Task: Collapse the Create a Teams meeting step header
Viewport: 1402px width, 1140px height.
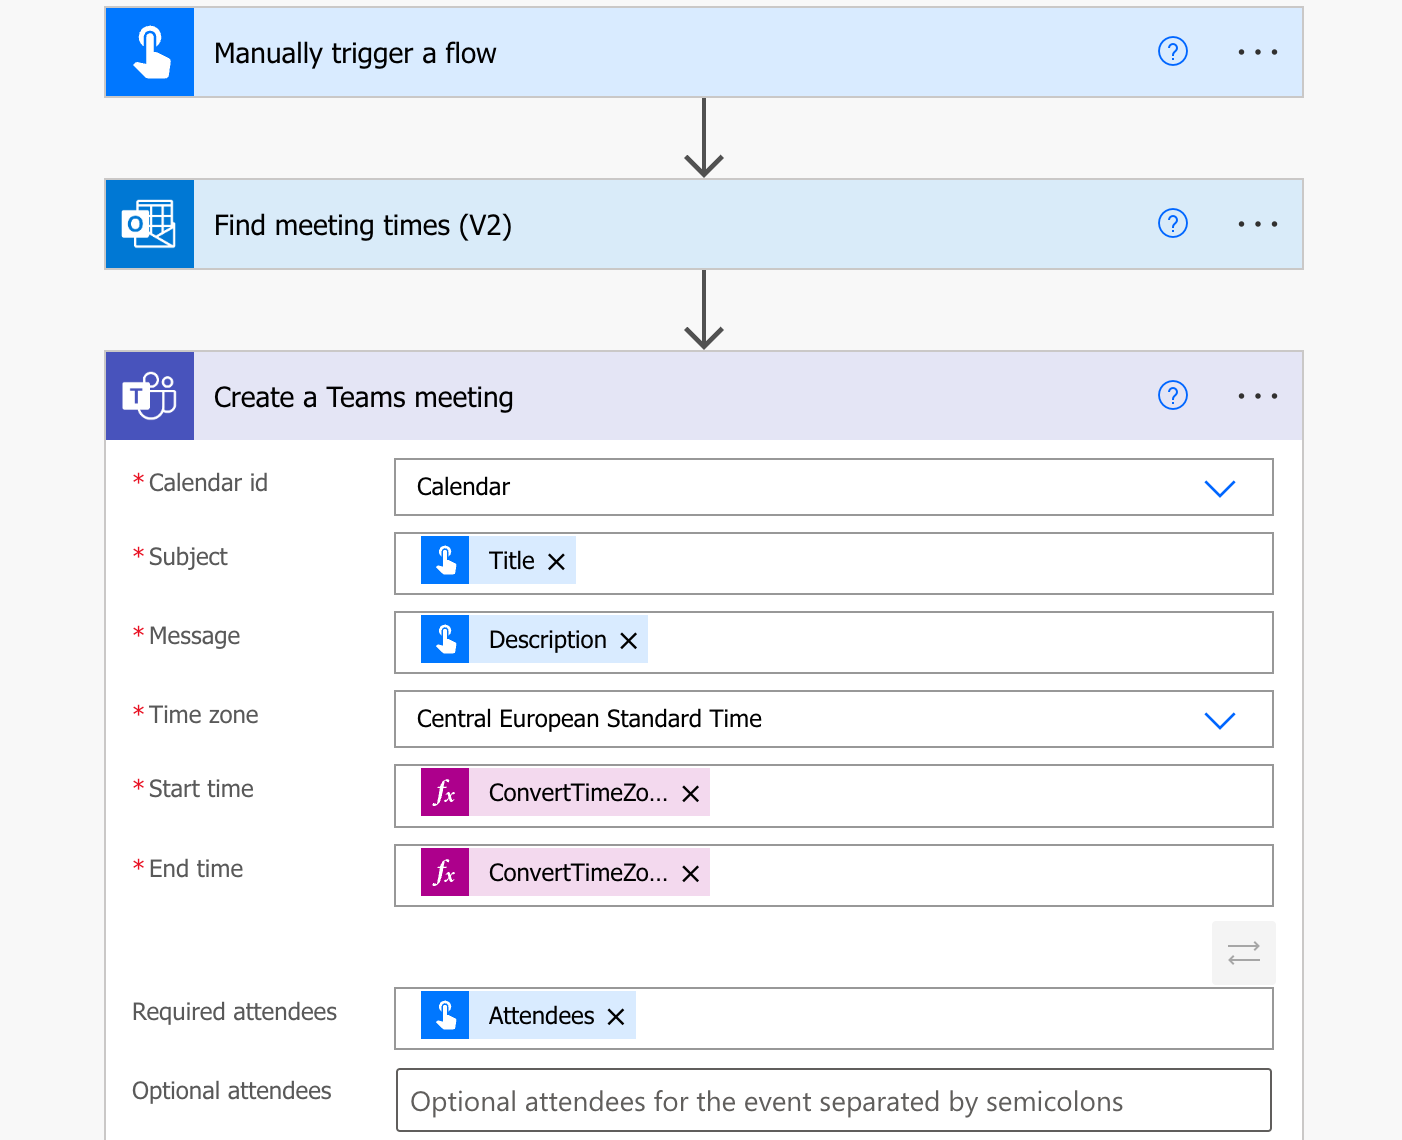Action: pyautogui.click(x=704, y=396)
